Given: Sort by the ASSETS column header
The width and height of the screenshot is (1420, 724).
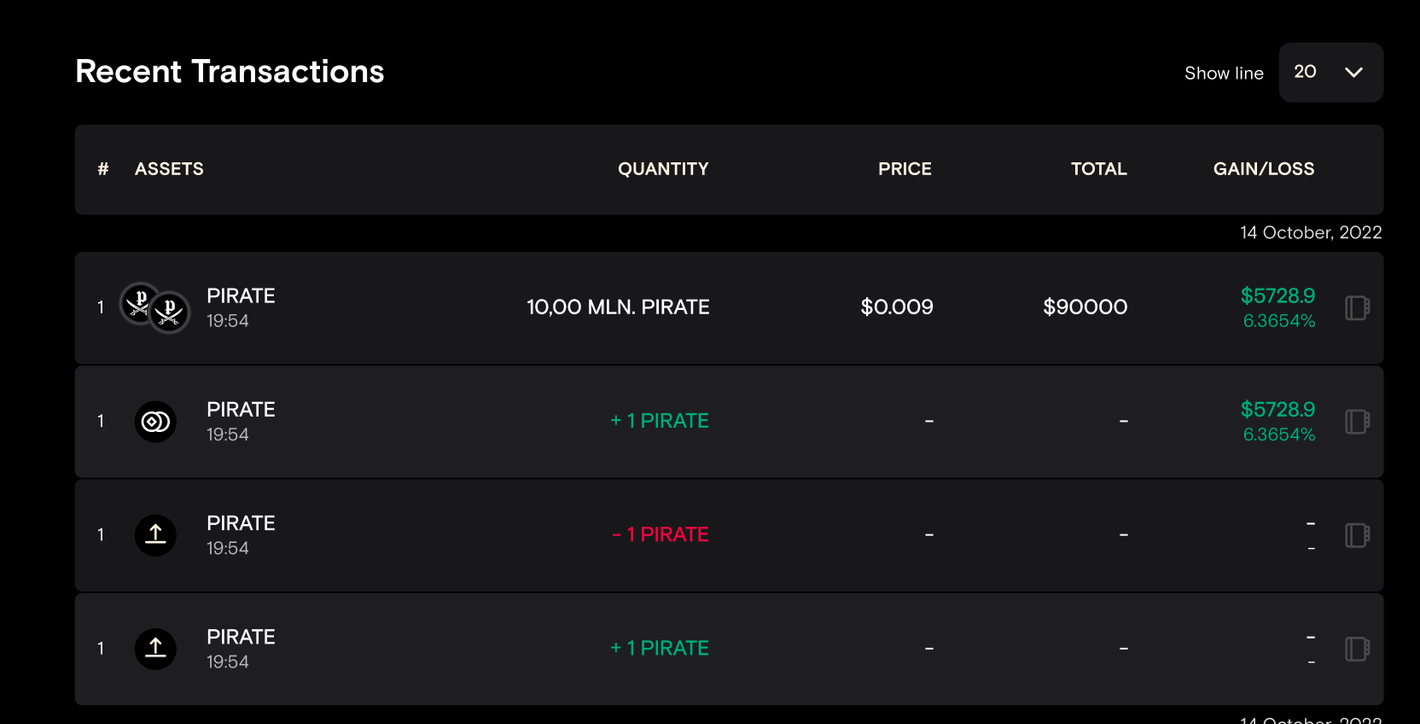Looking at the screenshot, I should pos(169,169).
